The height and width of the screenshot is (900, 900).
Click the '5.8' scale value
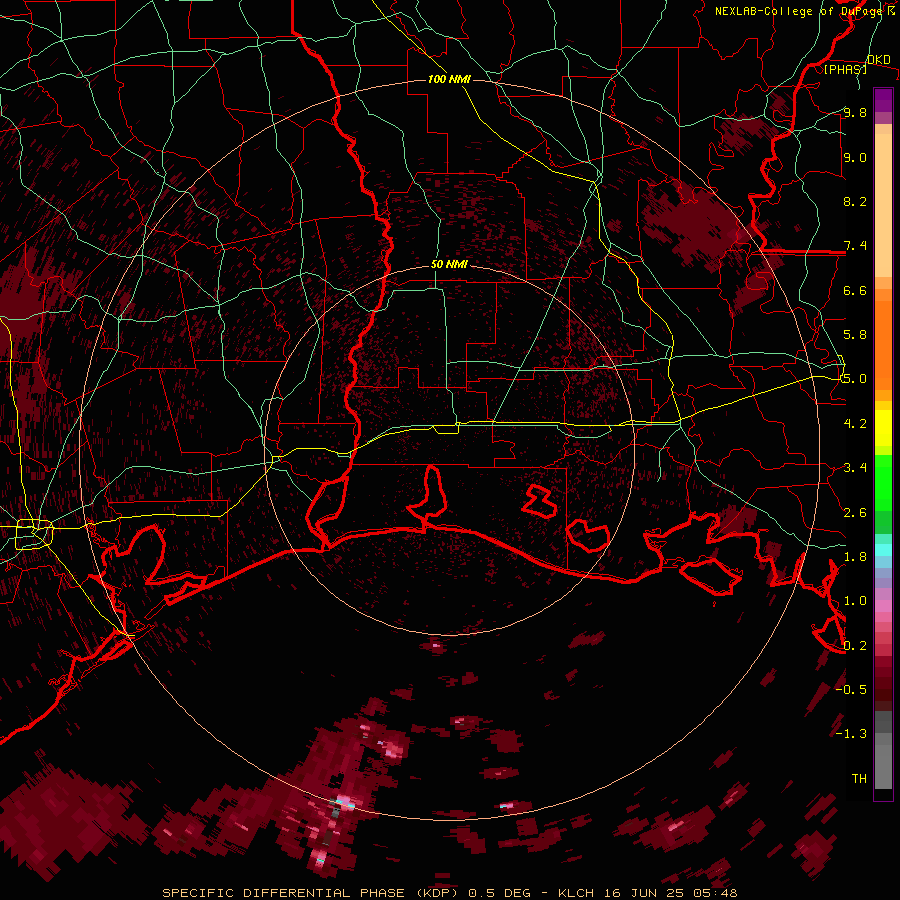tap(855, 335)
